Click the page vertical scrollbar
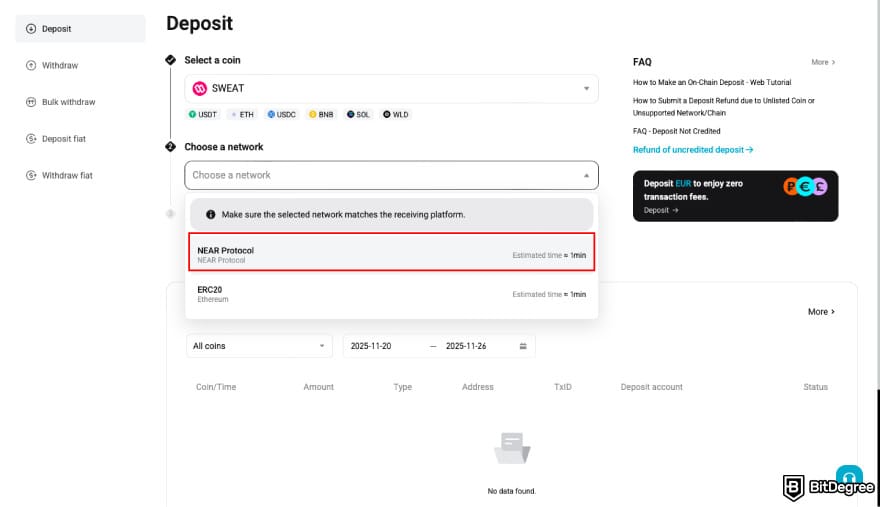This screenshot has height=507, width=880. 878,446
